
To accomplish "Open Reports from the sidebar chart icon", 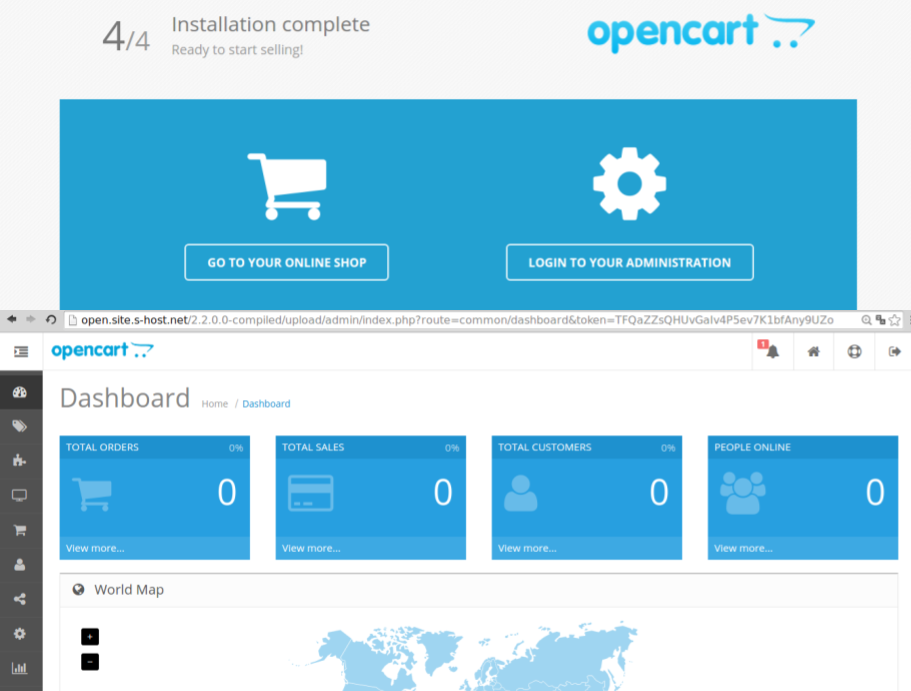I will click(20, 668).
